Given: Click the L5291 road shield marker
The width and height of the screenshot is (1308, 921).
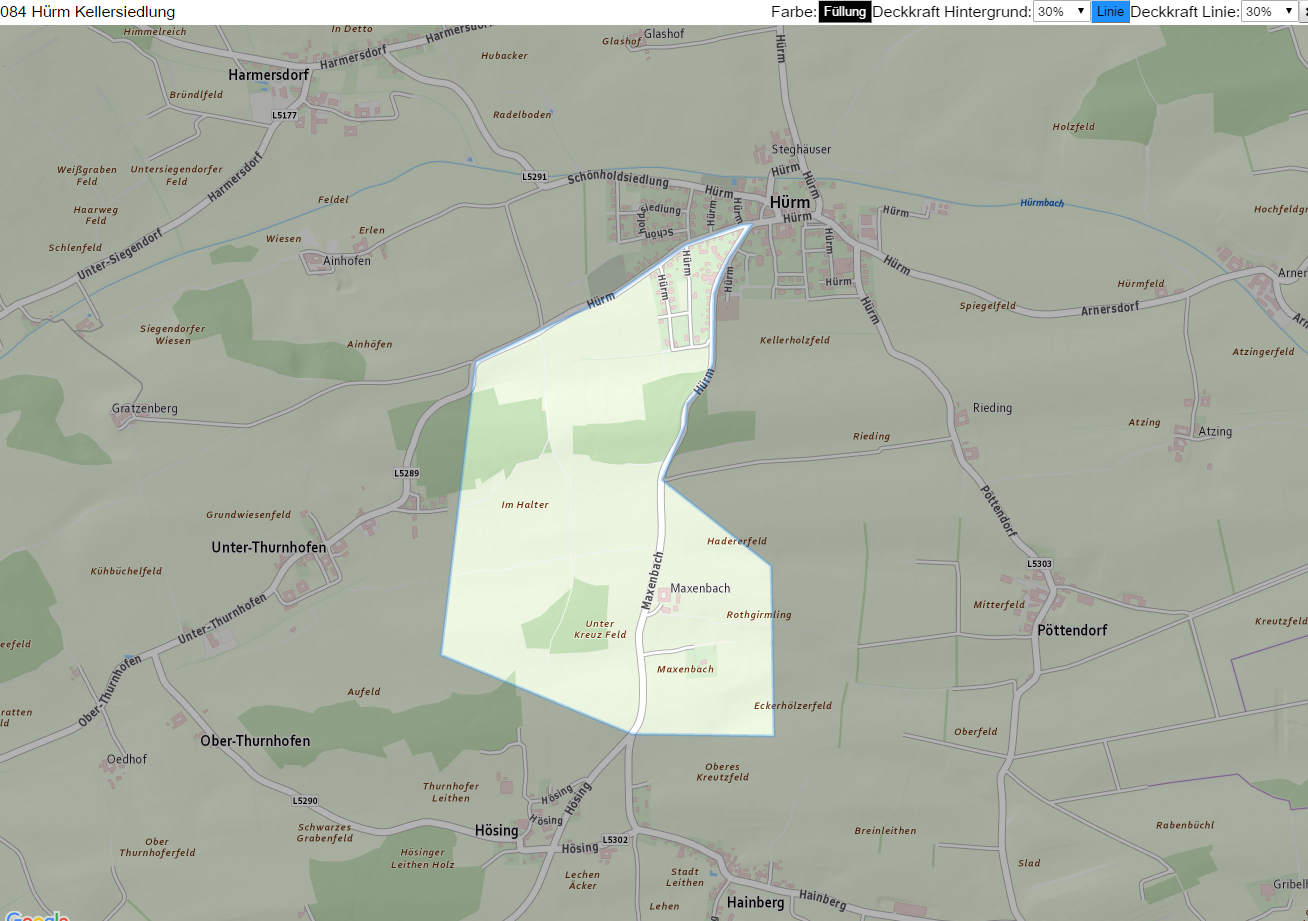Looking at the screenshot, I should coord(535,177).
